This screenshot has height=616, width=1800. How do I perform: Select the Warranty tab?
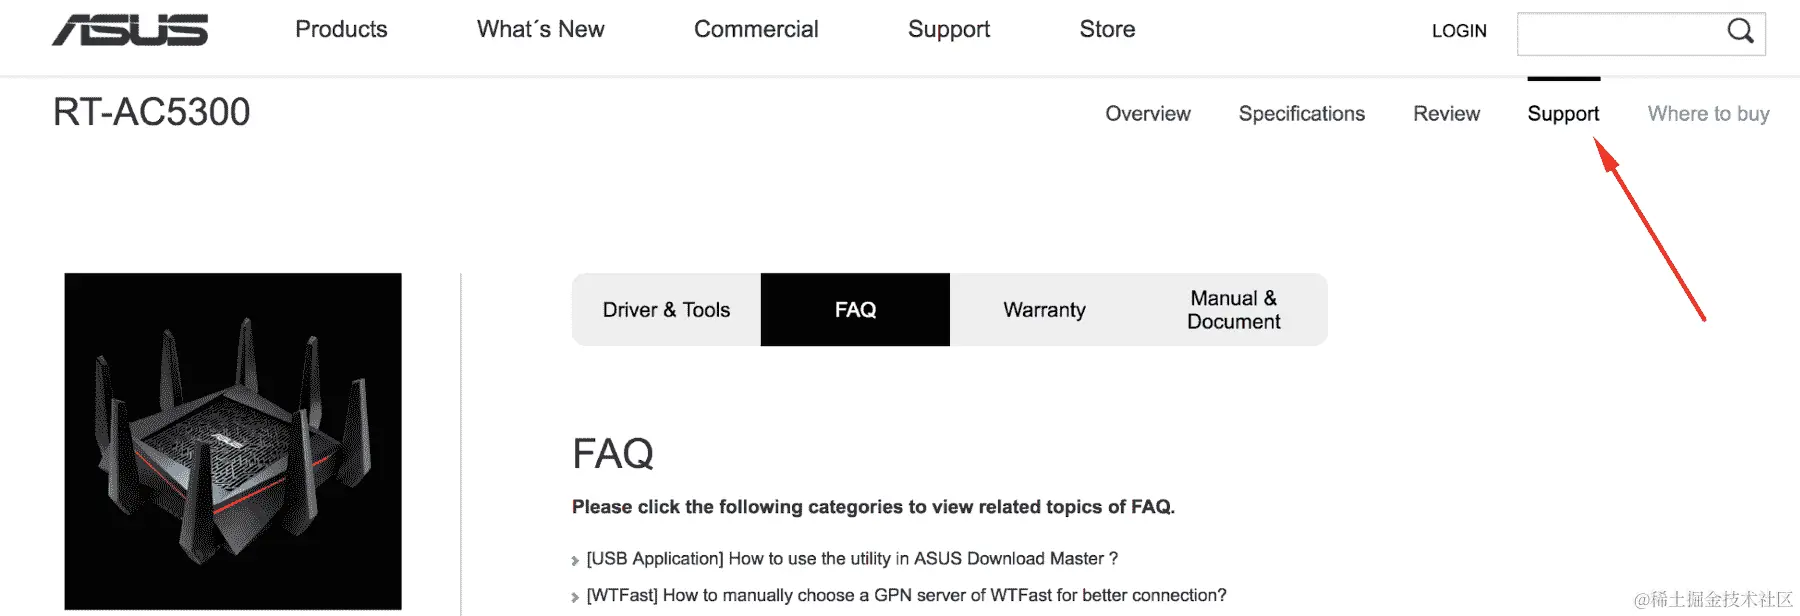tap(1044, 310)
